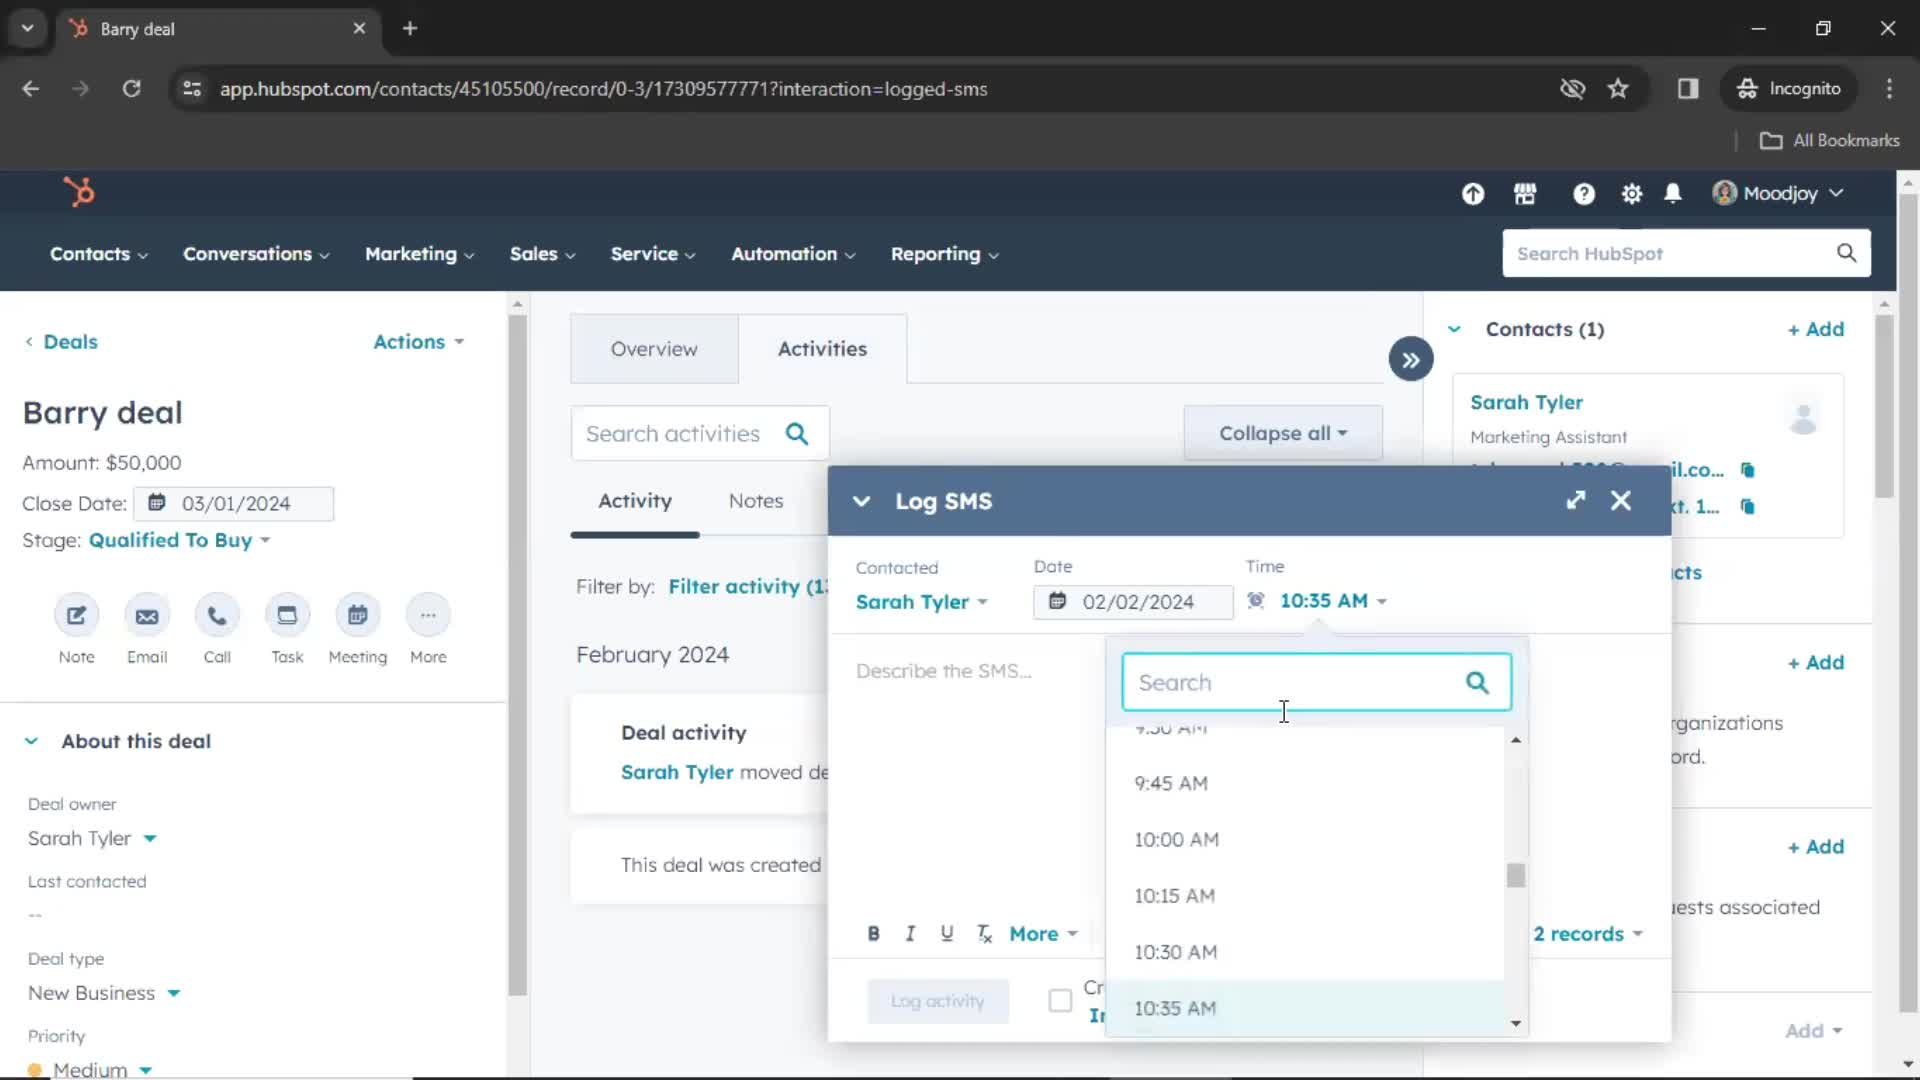The height and width of the screenshot is (1080, 1920).
Task: Click the time search magnifier icon
Action: pos(1477,683)
